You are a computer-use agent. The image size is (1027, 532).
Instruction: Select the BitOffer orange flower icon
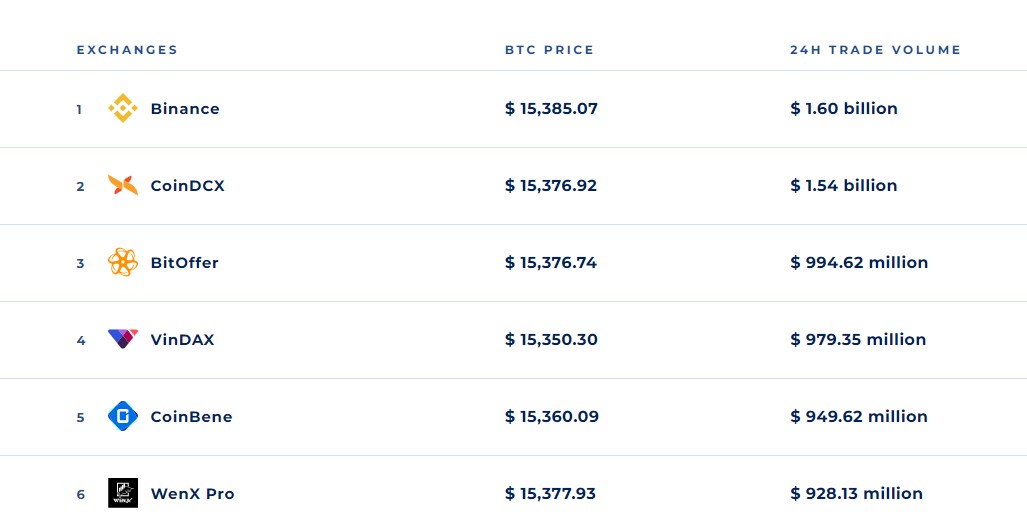(122, 262)
